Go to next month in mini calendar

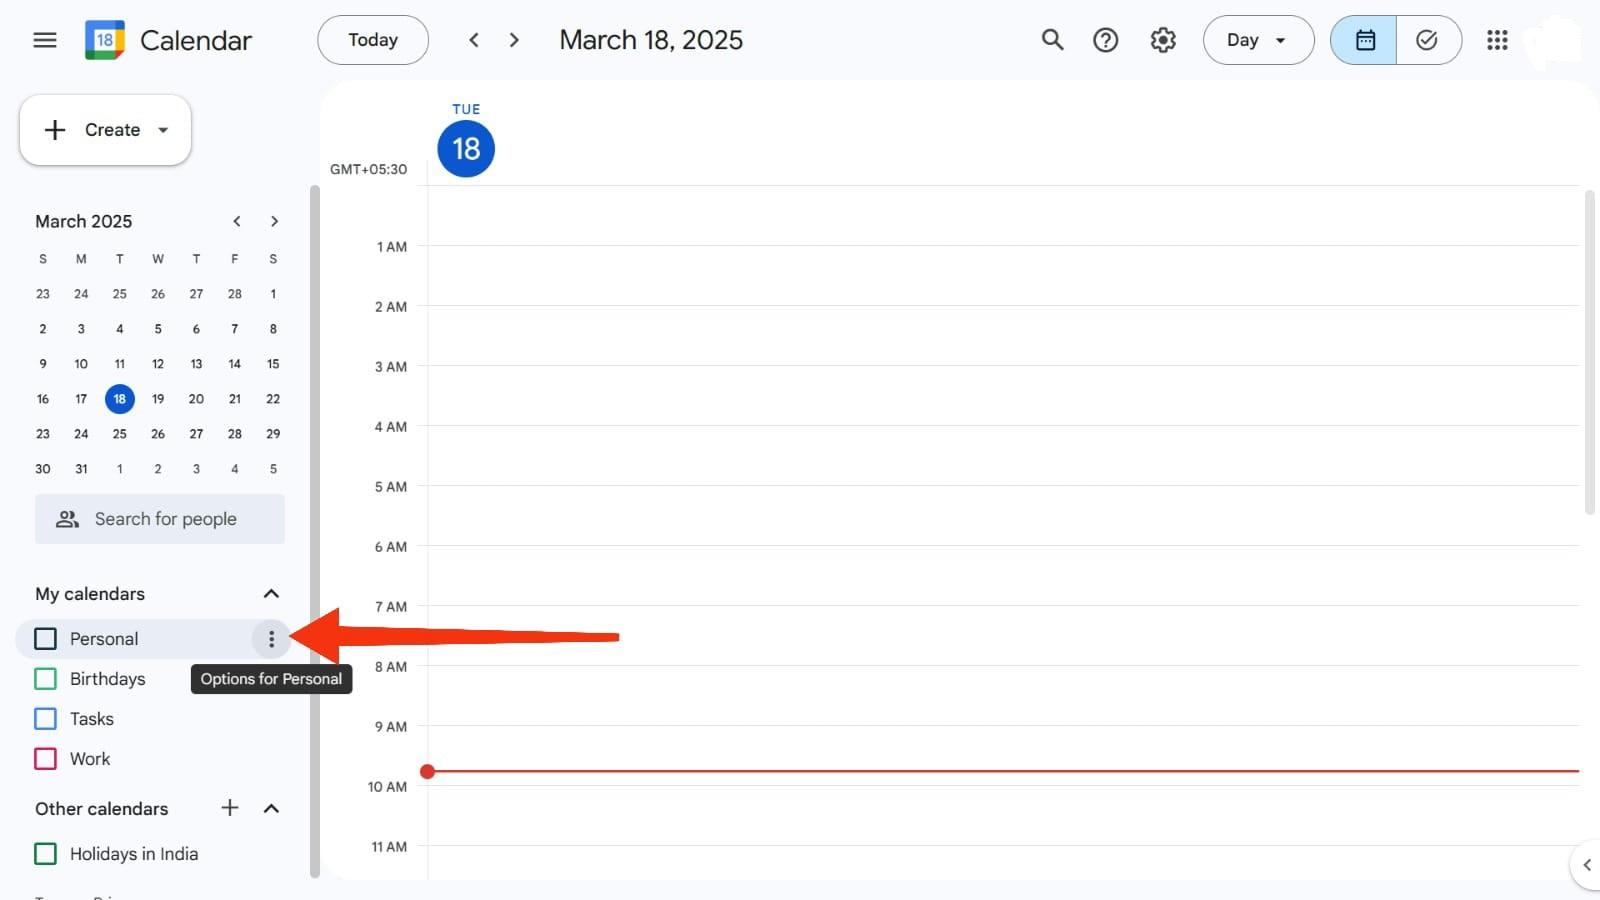click(x=274, y=221)
